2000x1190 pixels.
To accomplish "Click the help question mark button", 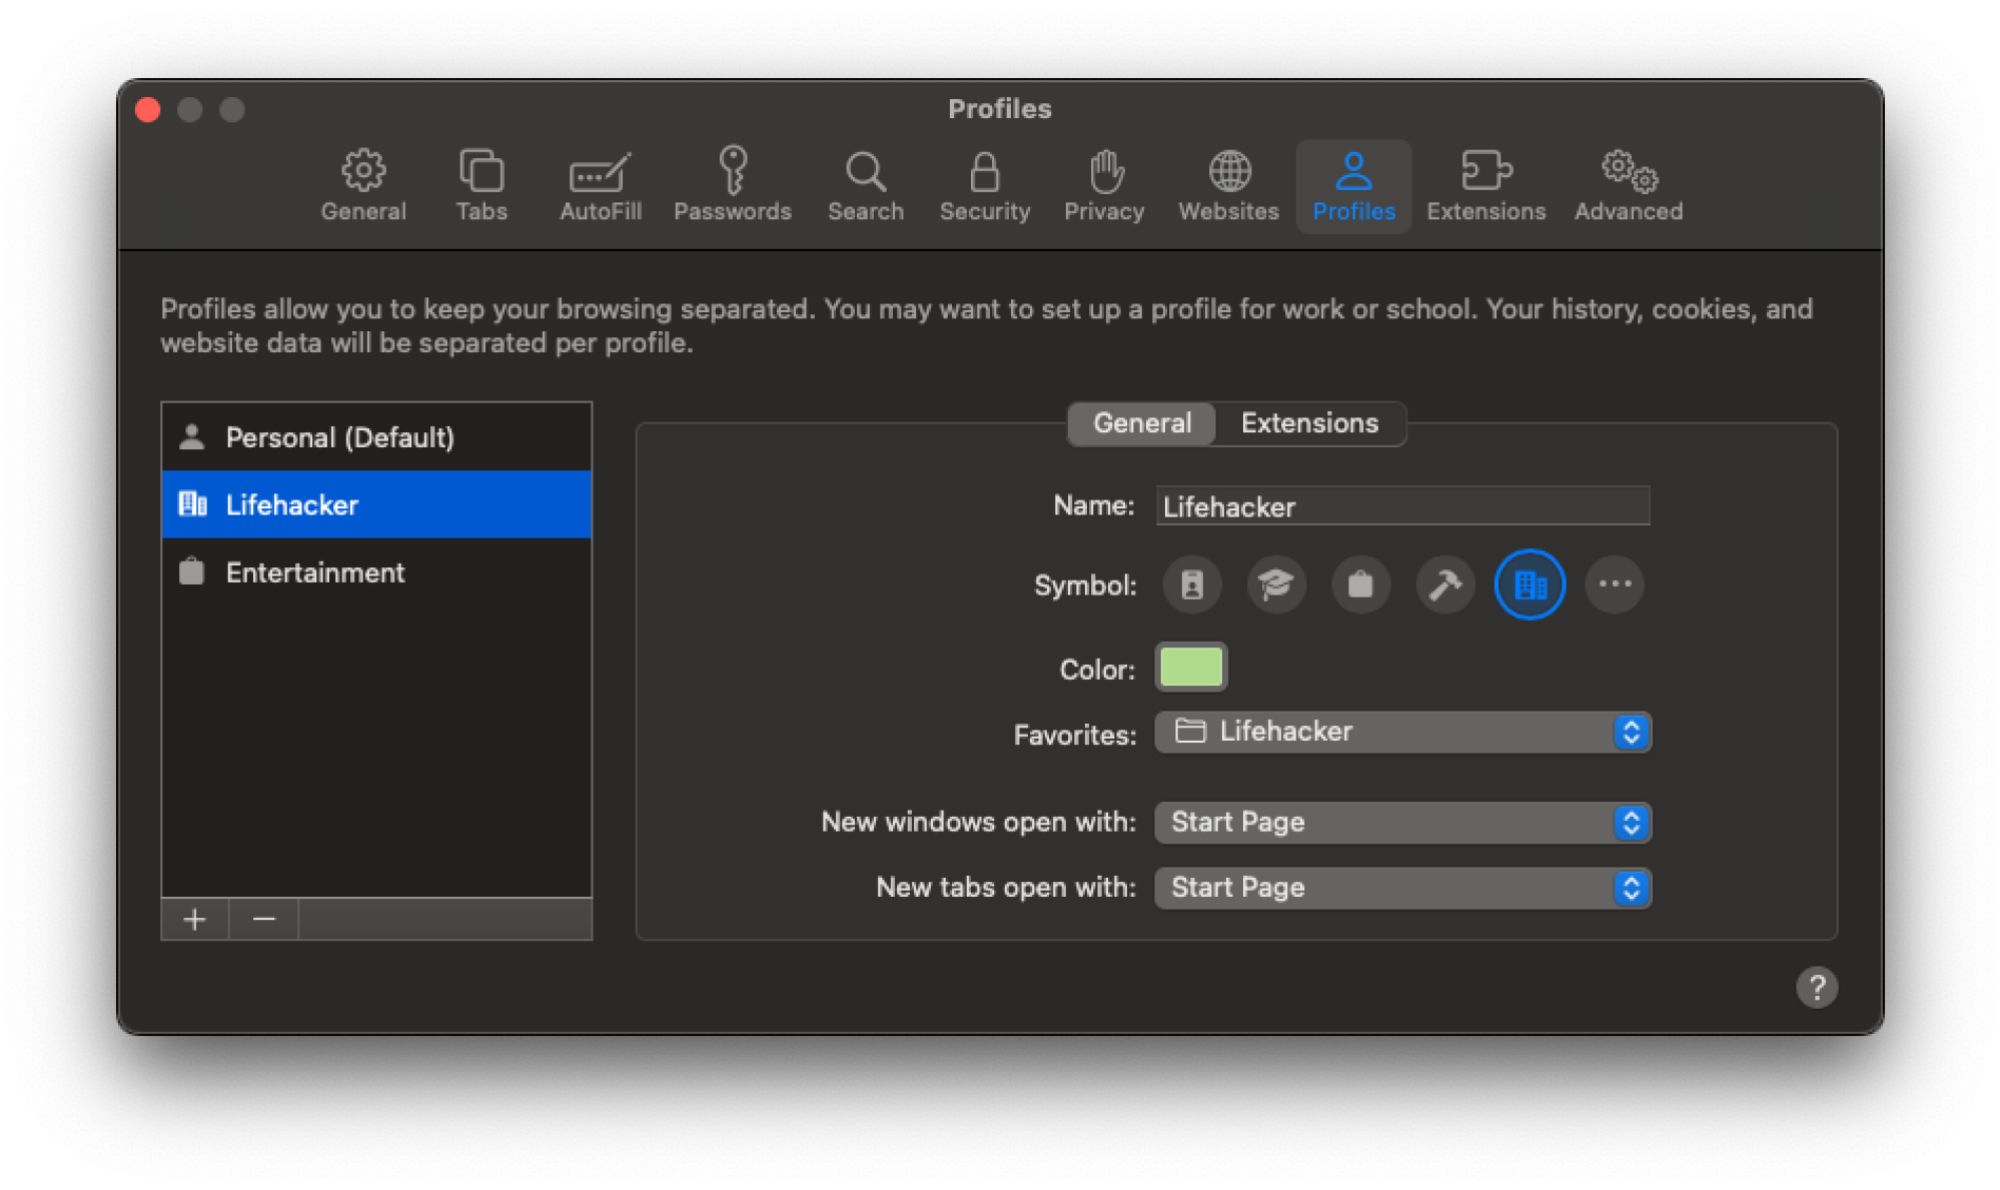I will pyautogui.click(x=1816, y=987).
